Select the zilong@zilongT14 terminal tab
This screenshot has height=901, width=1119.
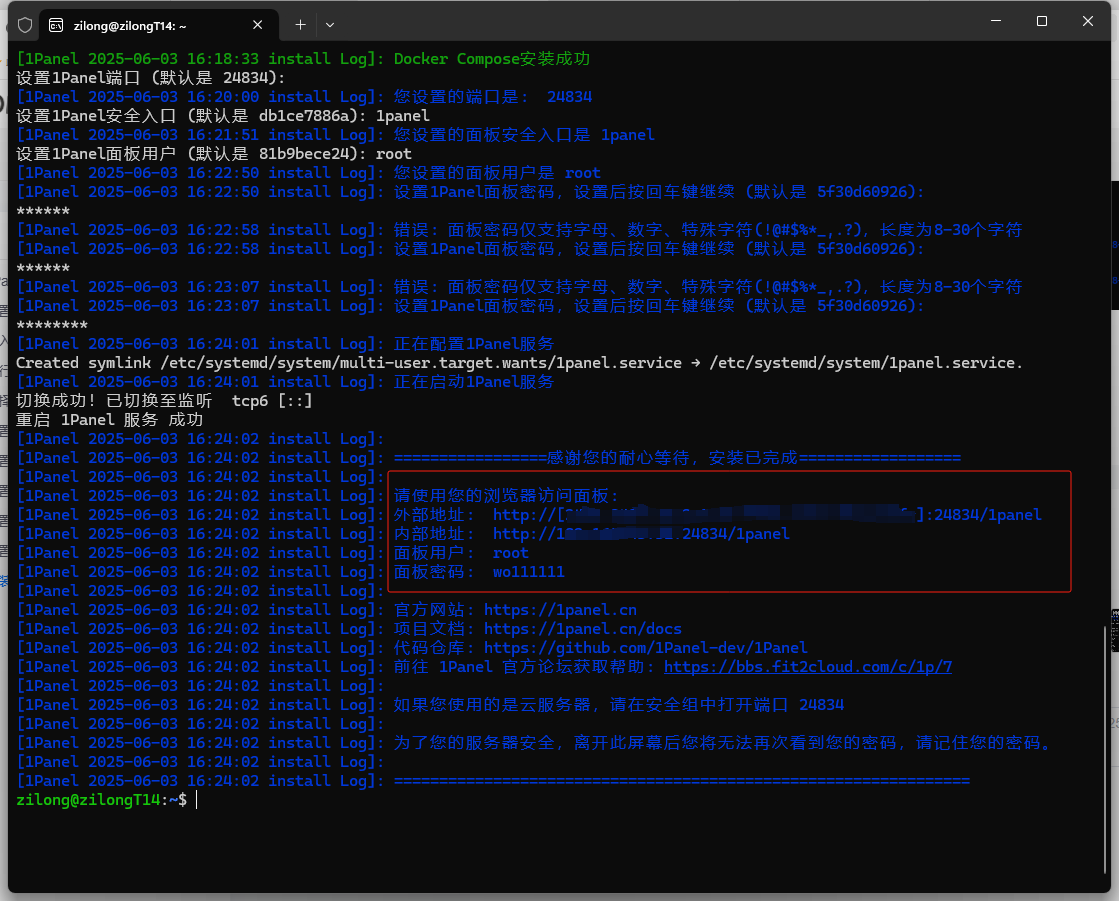158,25
